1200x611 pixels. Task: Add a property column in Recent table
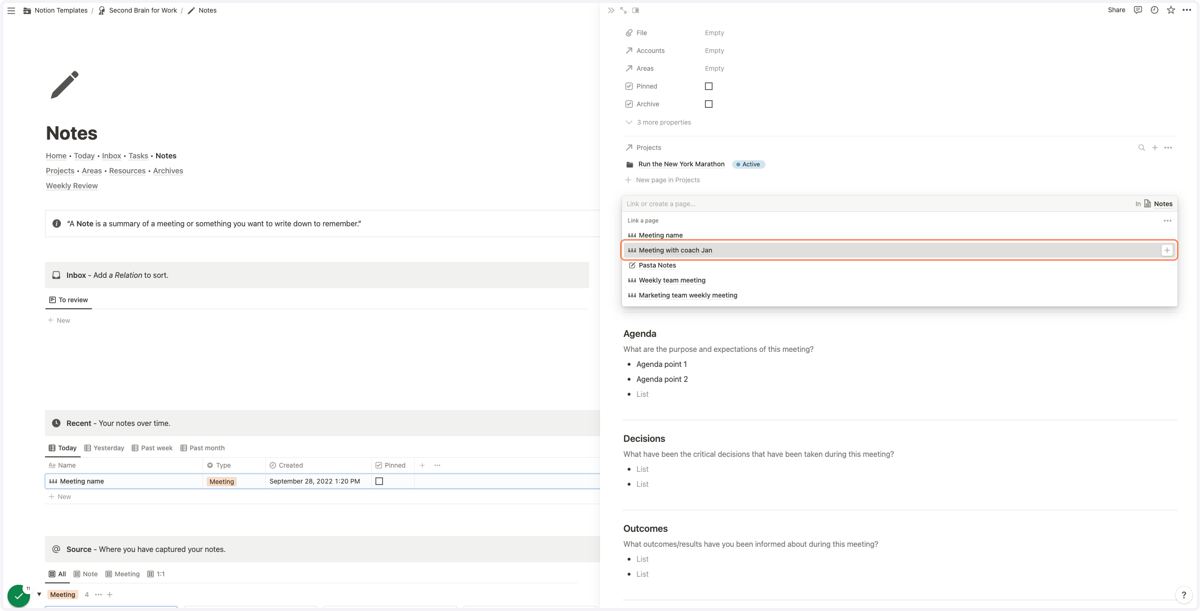point(422,465)
